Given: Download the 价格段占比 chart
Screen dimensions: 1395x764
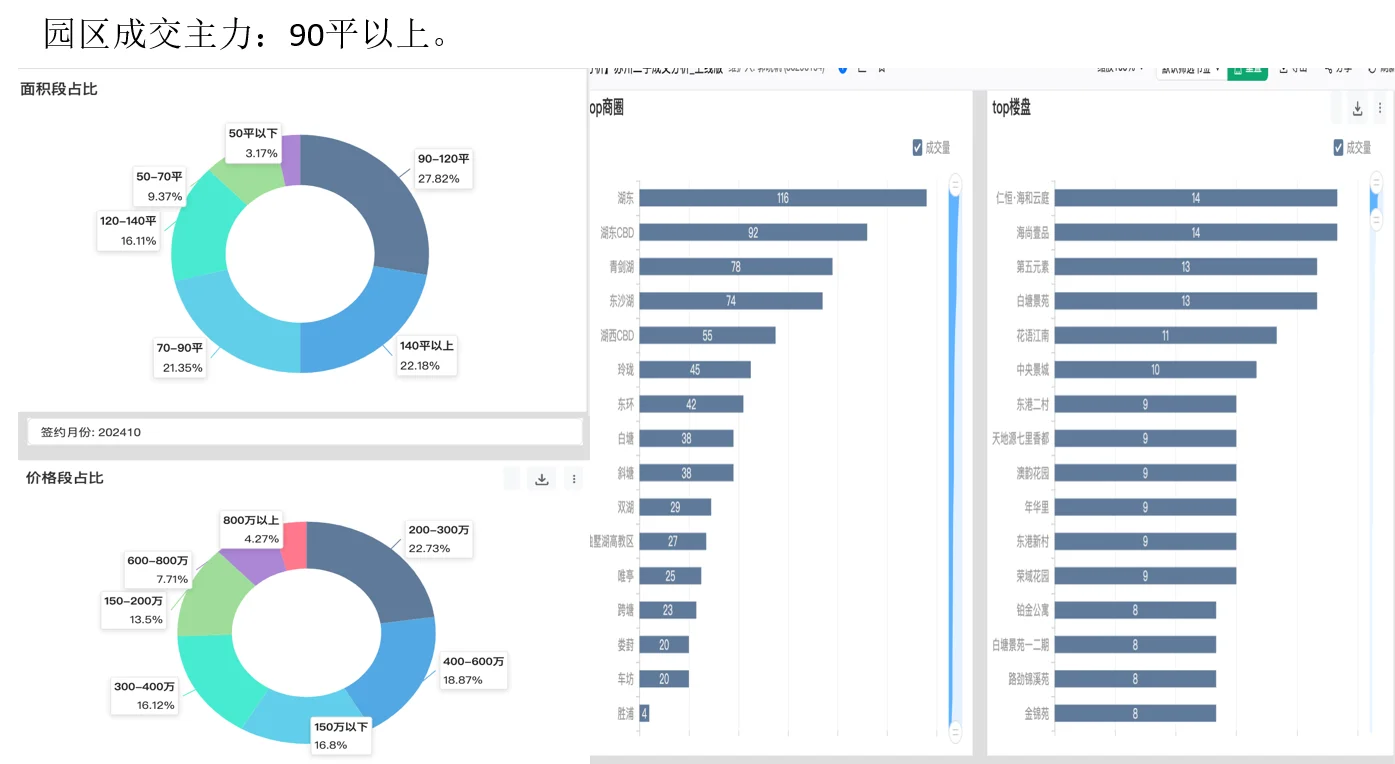Looking at the screenshot, I should [542, 479].
